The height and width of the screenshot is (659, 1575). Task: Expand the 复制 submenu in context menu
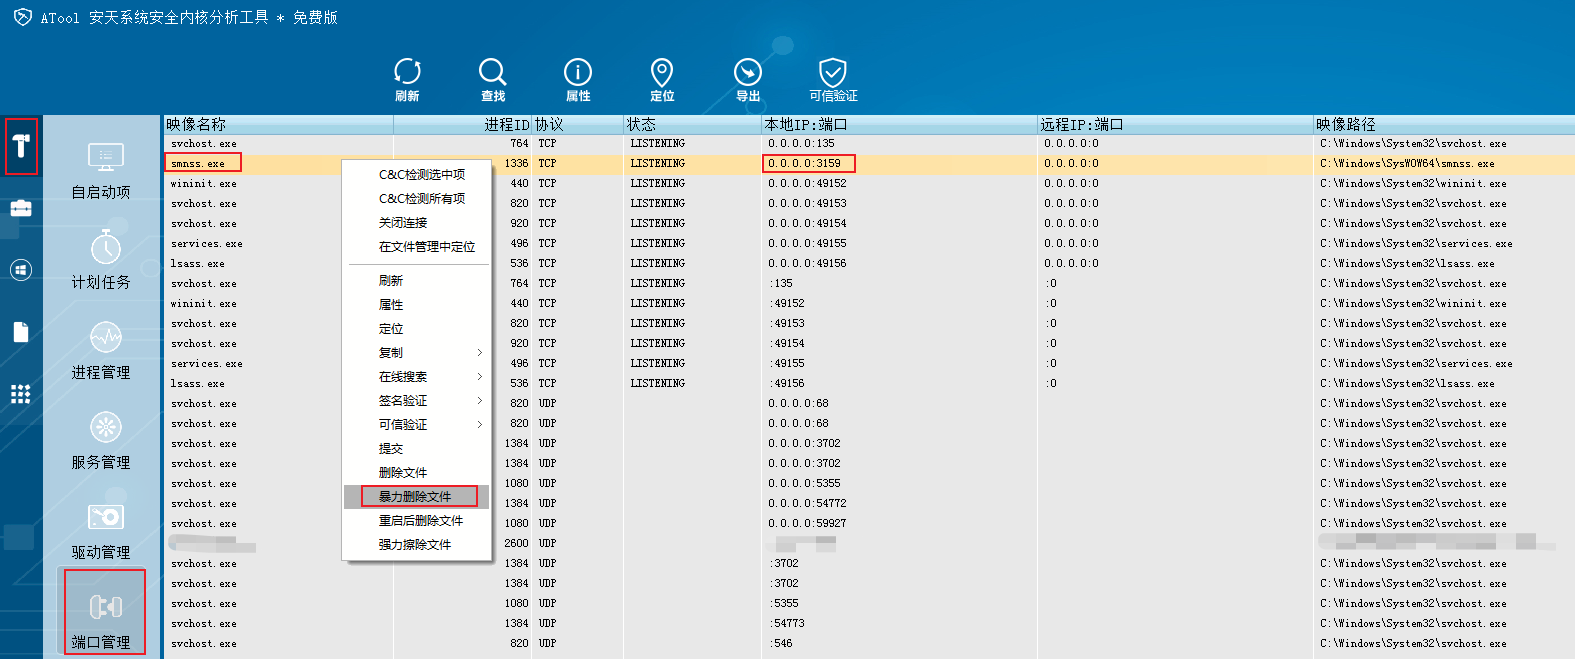pos(417,353)
